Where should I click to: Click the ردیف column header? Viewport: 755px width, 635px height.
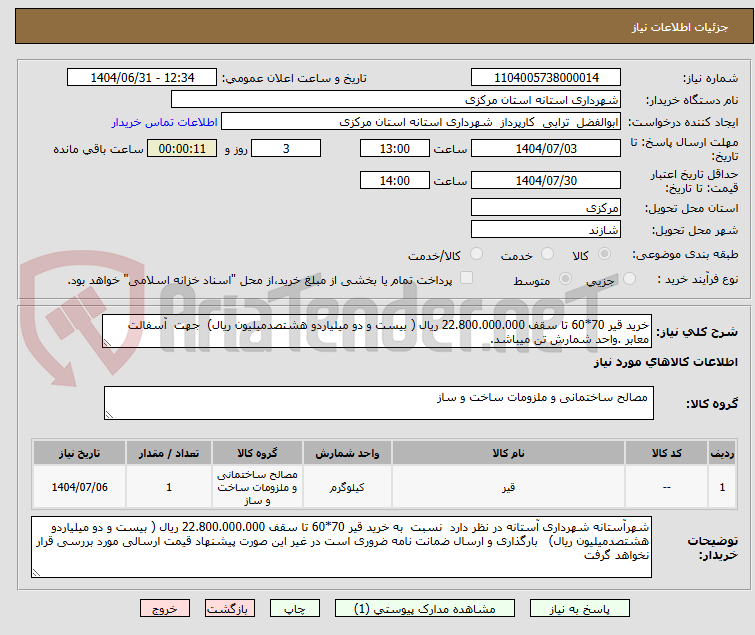(x=722, y=453)
